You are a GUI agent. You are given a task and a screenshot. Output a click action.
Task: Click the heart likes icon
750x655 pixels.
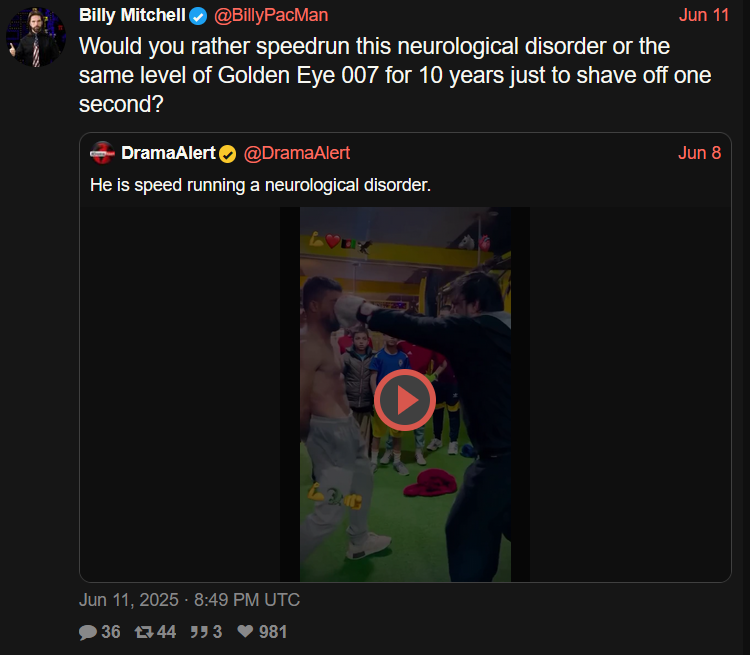245,632
